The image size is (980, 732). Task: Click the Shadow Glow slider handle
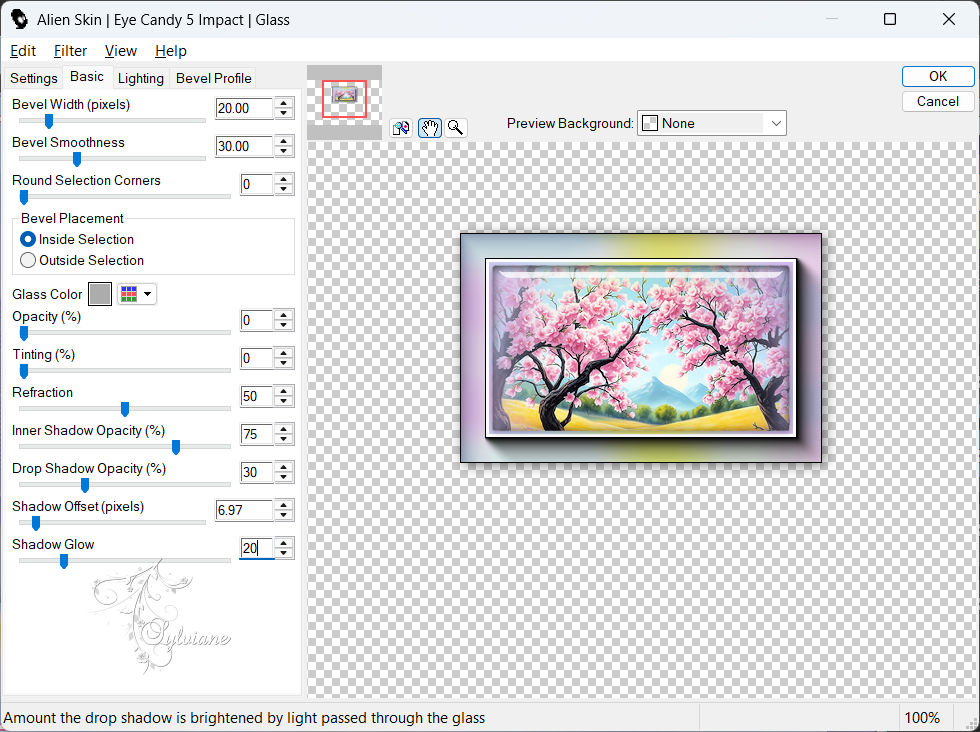click(64, 561)
